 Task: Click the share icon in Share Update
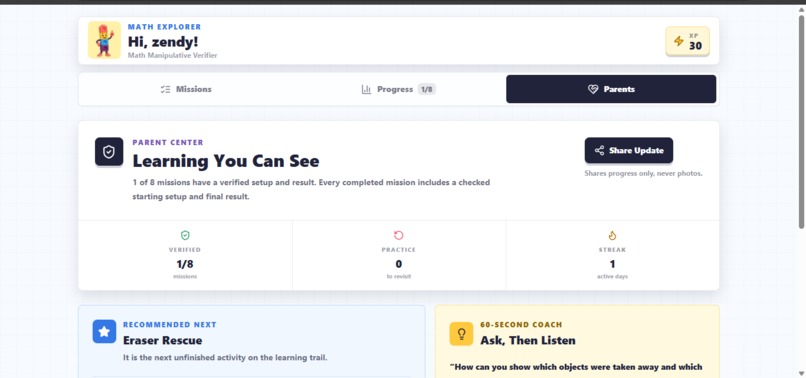[x=599, y=151]
